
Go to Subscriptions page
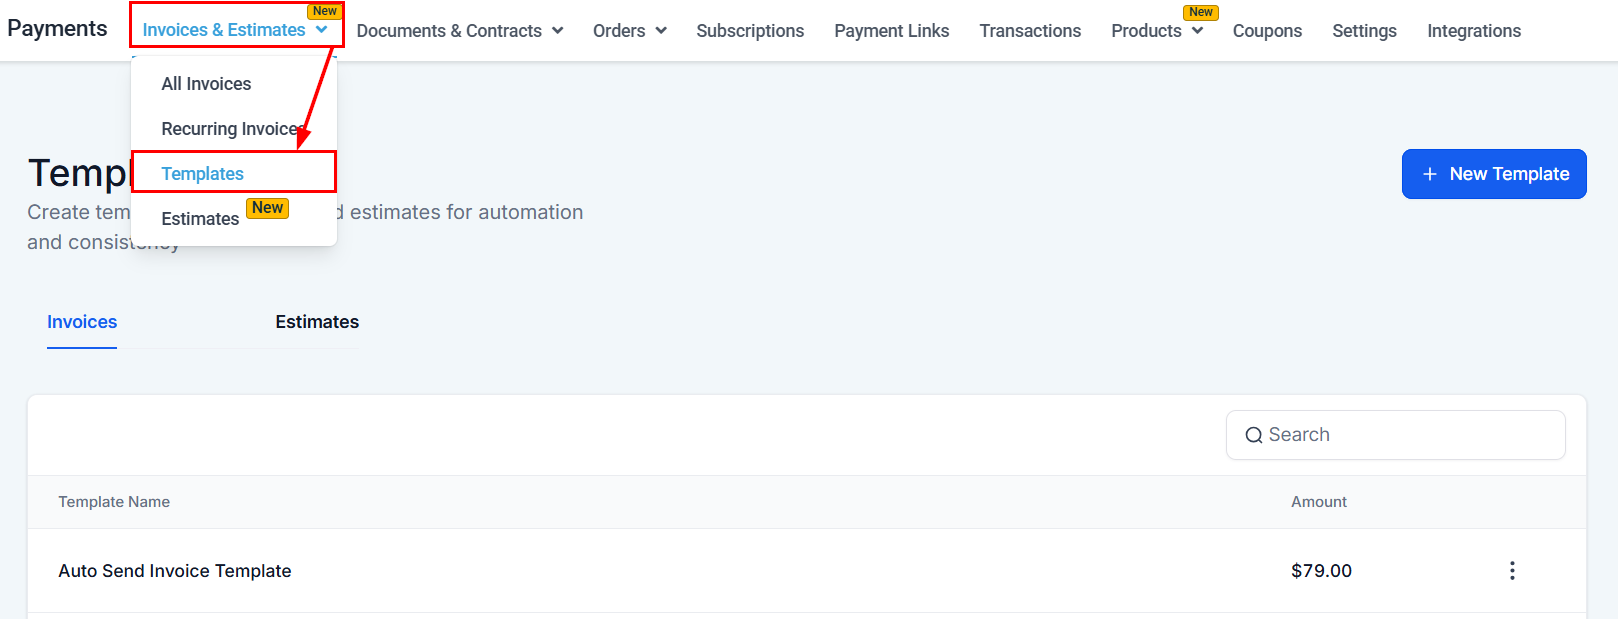click(750, 31)
